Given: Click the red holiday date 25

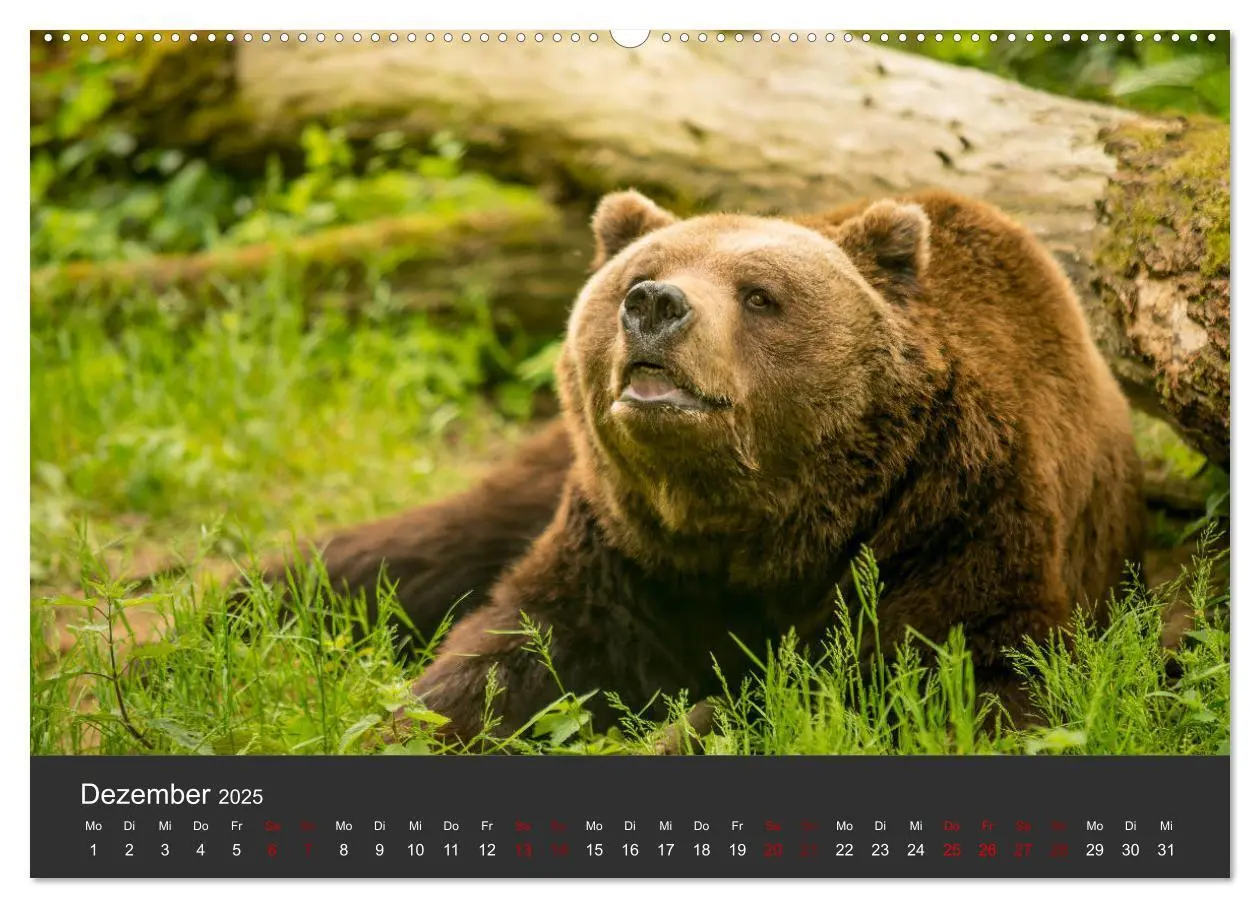Looking at the screenshot, I should point(952,850).
